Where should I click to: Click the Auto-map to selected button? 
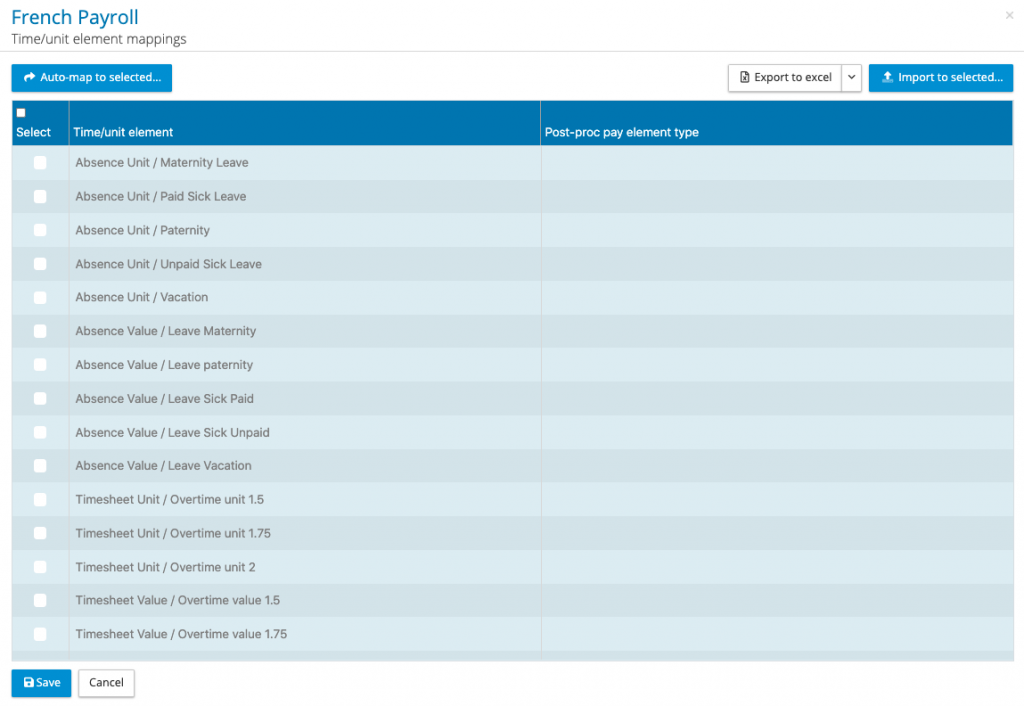[92, 78]
